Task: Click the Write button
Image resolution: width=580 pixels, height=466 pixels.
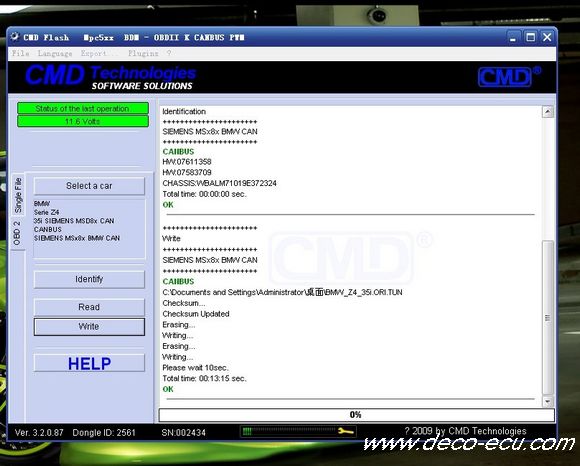Action: point(89,327)
